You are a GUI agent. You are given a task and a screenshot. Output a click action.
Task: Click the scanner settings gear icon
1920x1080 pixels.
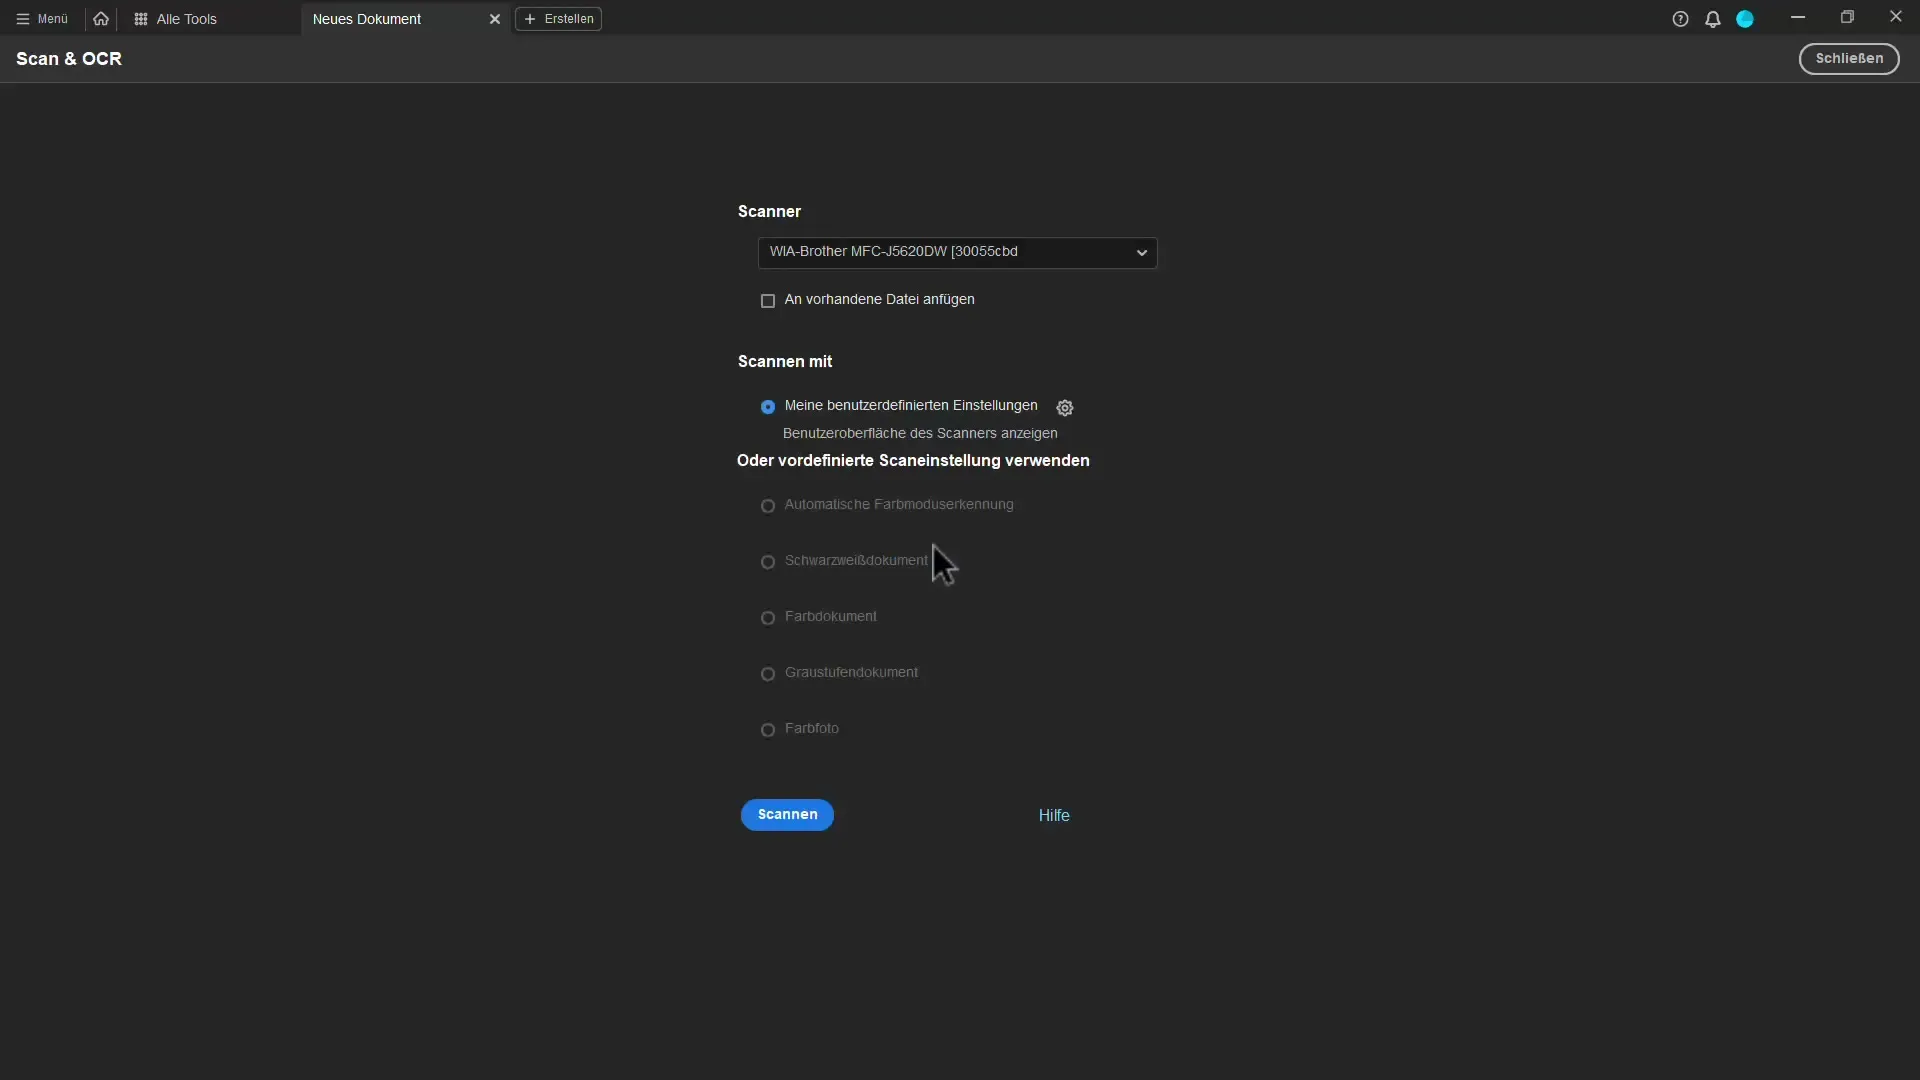[x=1064, y=406]
